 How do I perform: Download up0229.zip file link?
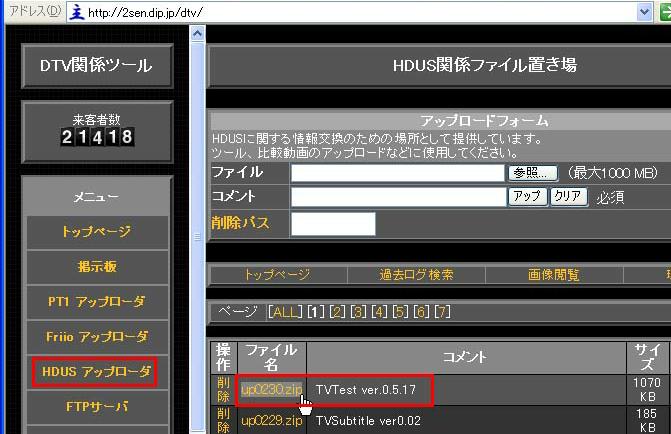click(x=272, y=421)
